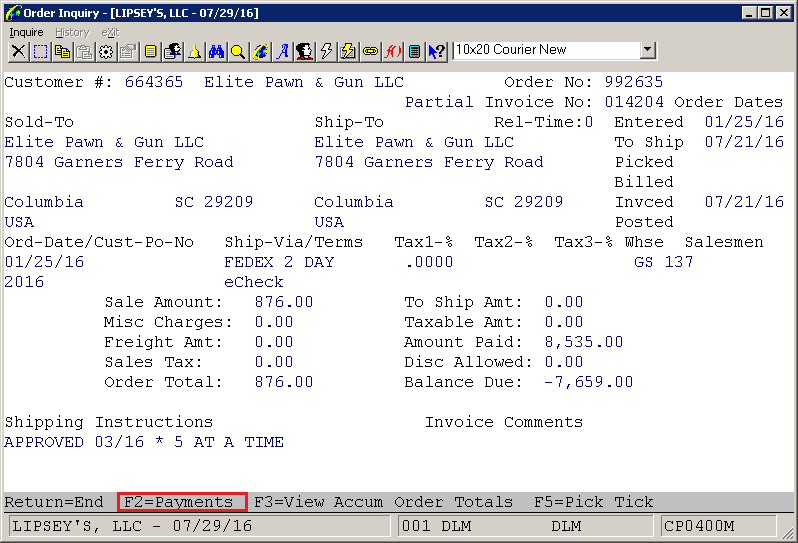Click Sale Amount value 876.00

[x=283, y=302]
